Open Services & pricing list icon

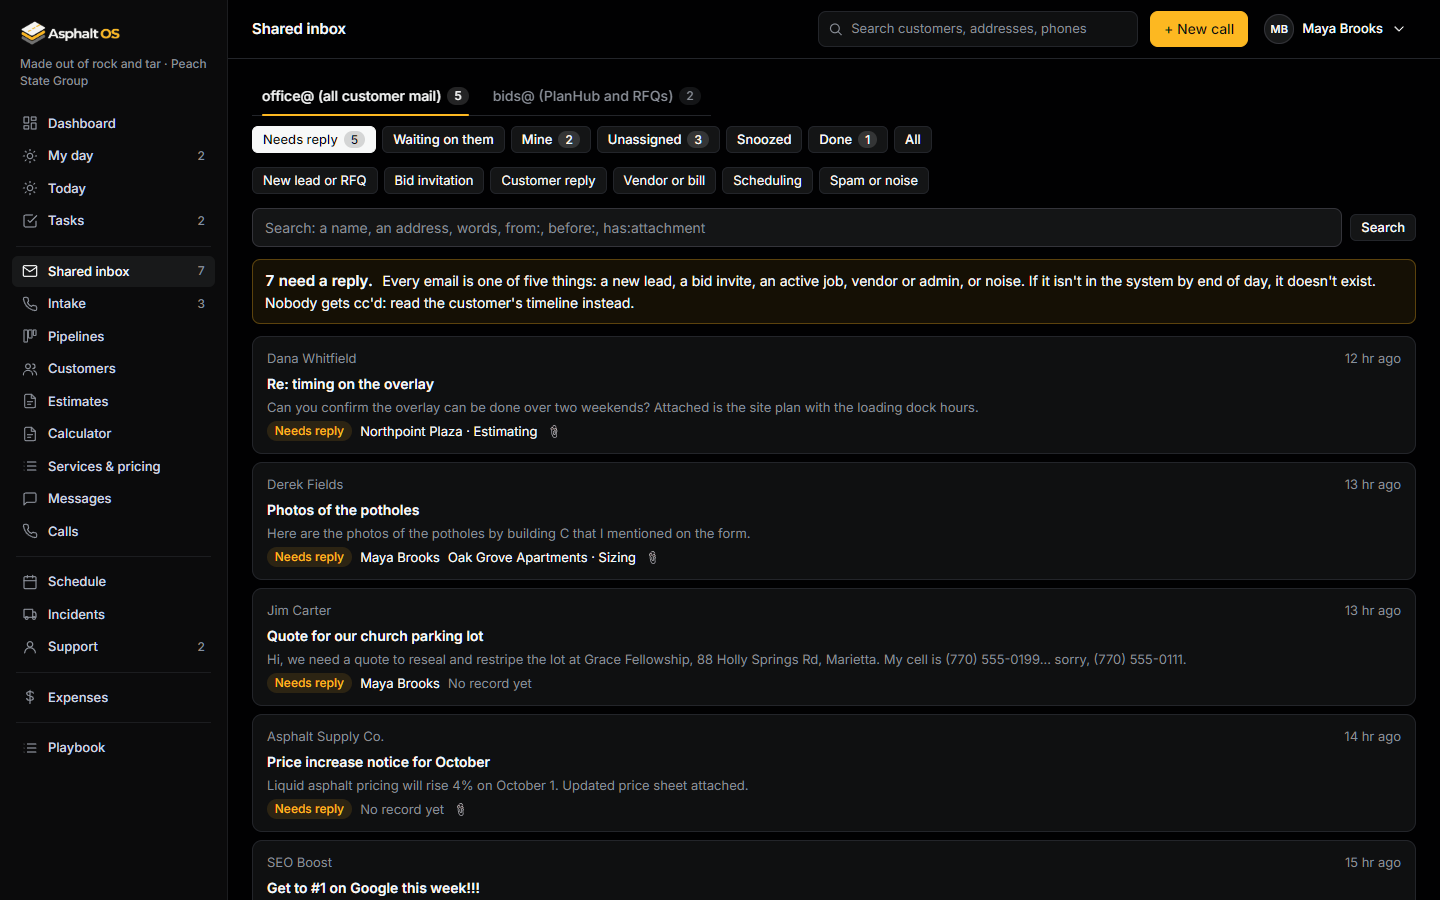(x=30, y=466)
